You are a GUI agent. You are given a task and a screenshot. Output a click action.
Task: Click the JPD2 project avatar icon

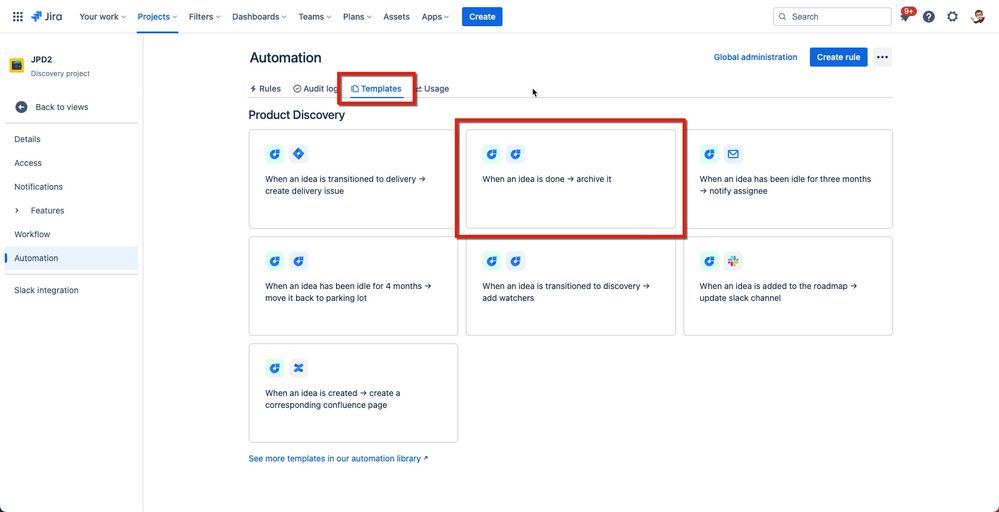coord(17,66)
